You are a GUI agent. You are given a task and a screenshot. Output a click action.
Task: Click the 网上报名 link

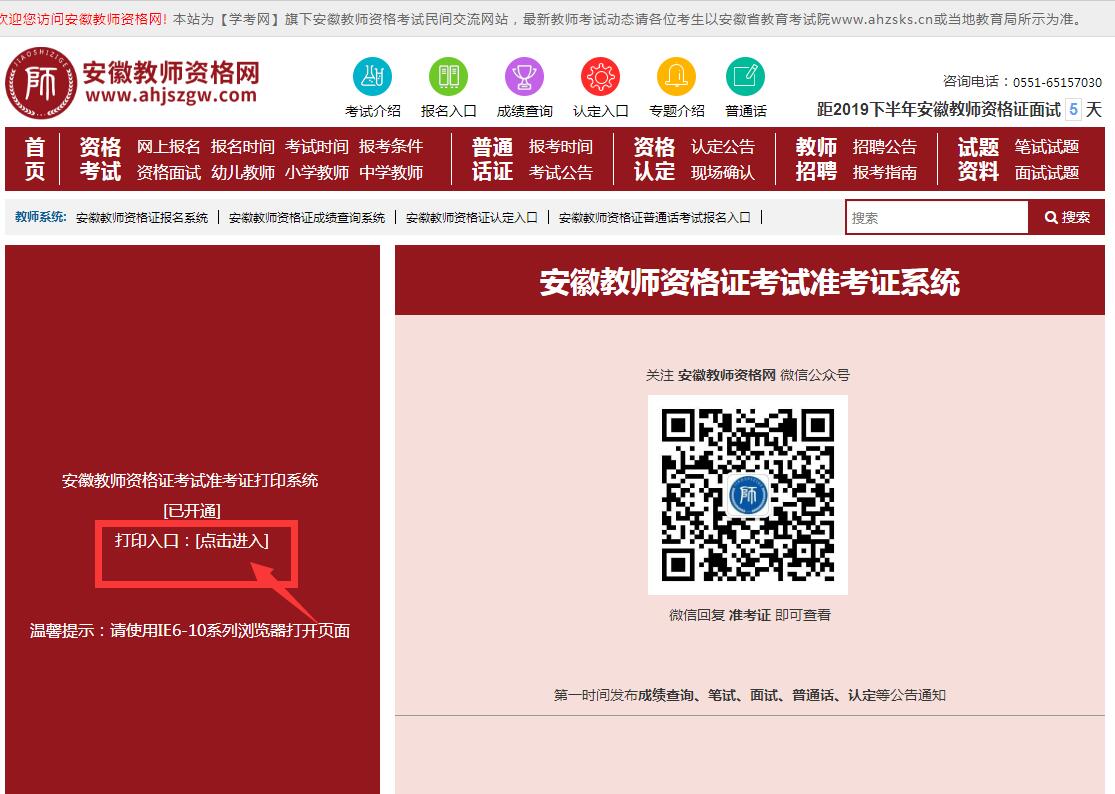pyautogui.click(x=169, y=146)
